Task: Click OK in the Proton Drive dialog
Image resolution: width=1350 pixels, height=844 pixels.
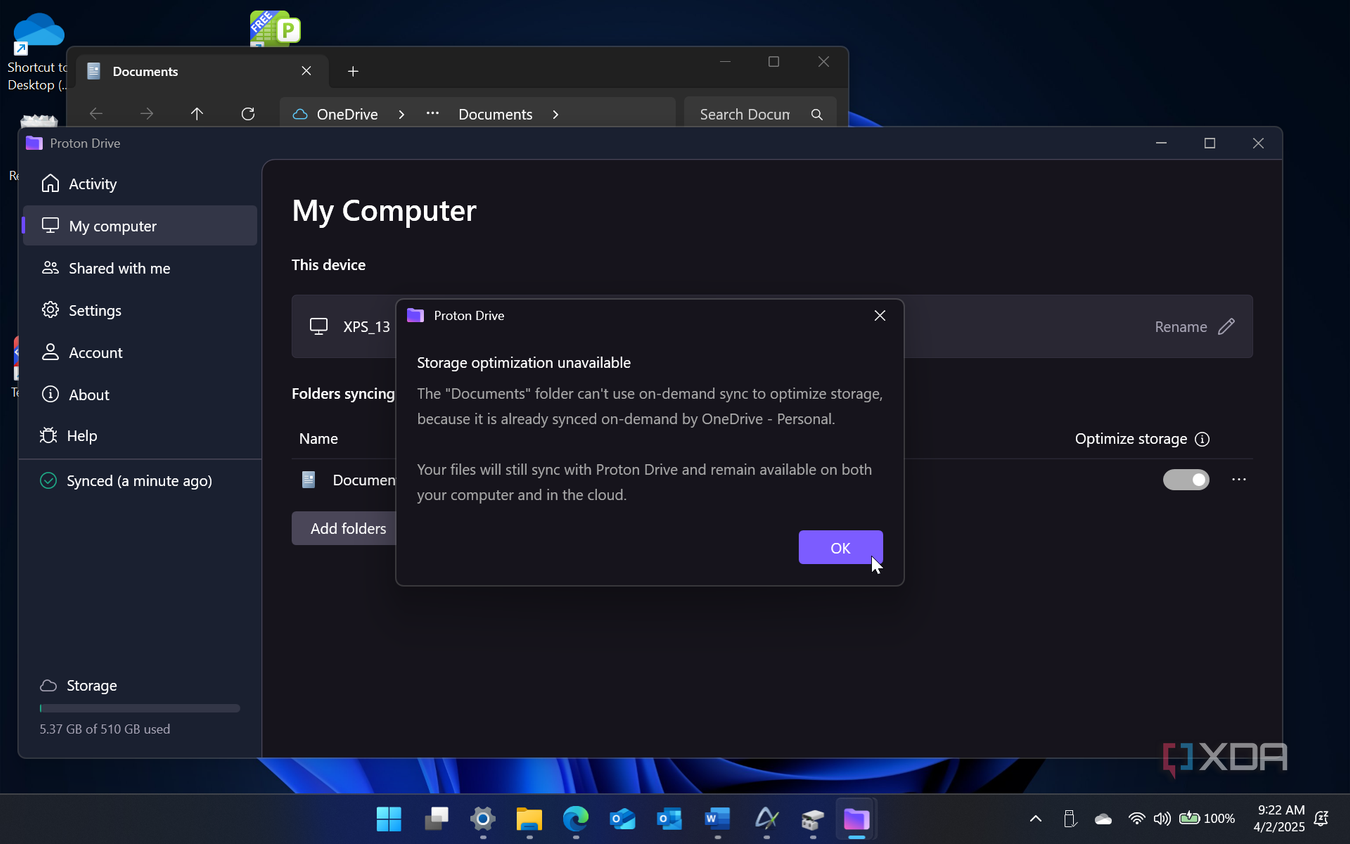Action: click(x=840, y=547)
